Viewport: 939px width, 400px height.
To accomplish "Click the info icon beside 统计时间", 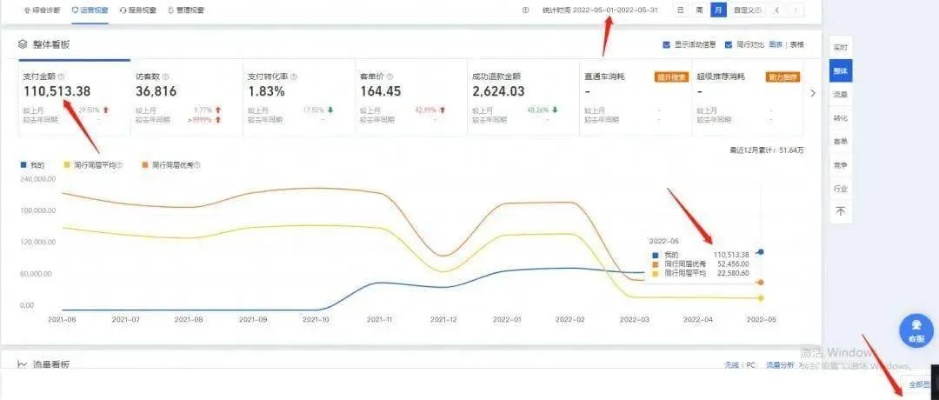I will tap(526, 10).
